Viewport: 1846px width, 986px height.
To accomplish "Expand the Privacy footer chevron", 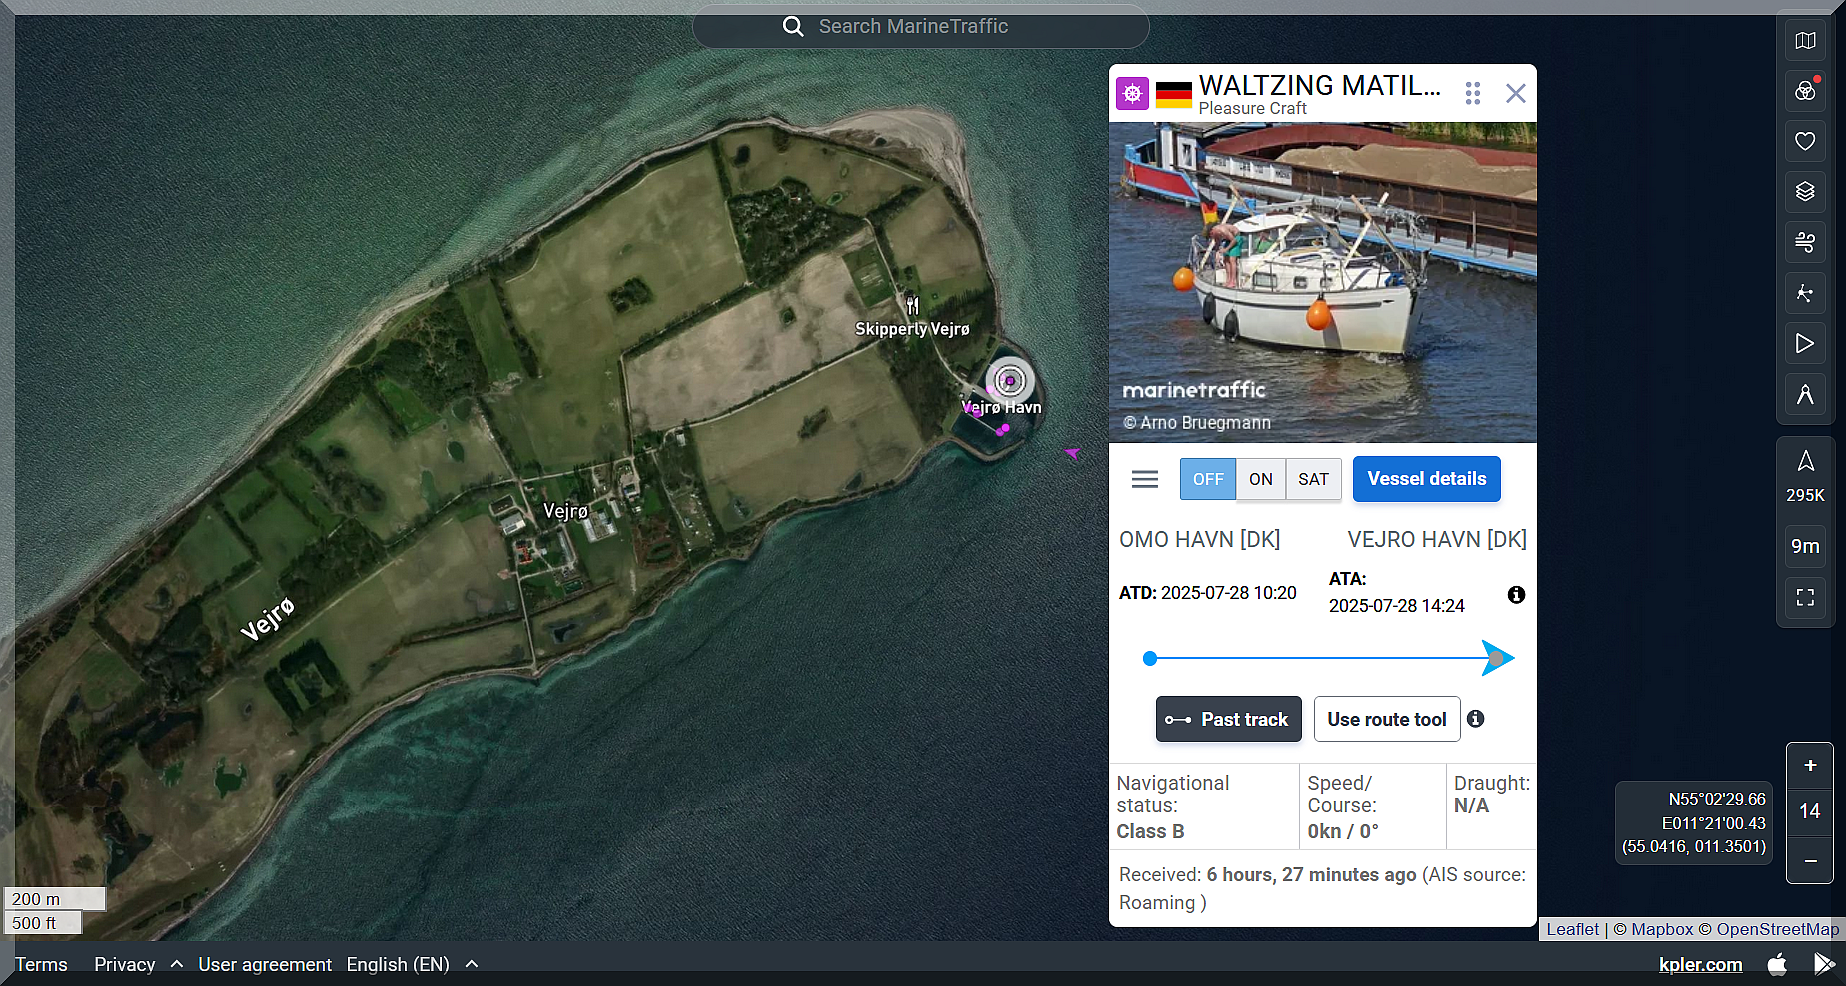I will pos(177,964).
